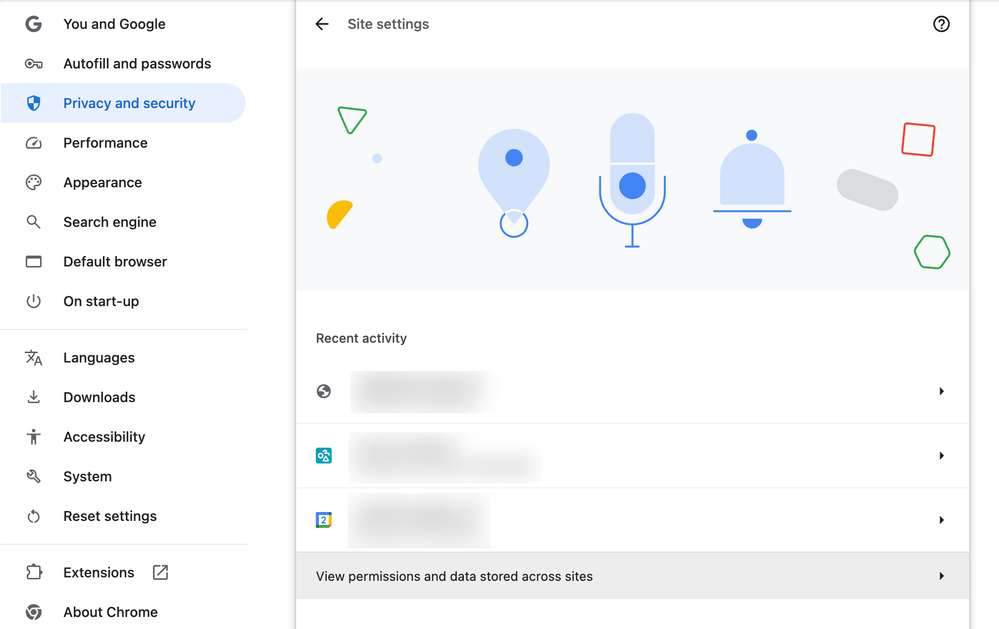999x629 pixels.
Task: Expand the recent activity row with the calendar icon
Action: (x=633, y=520)
